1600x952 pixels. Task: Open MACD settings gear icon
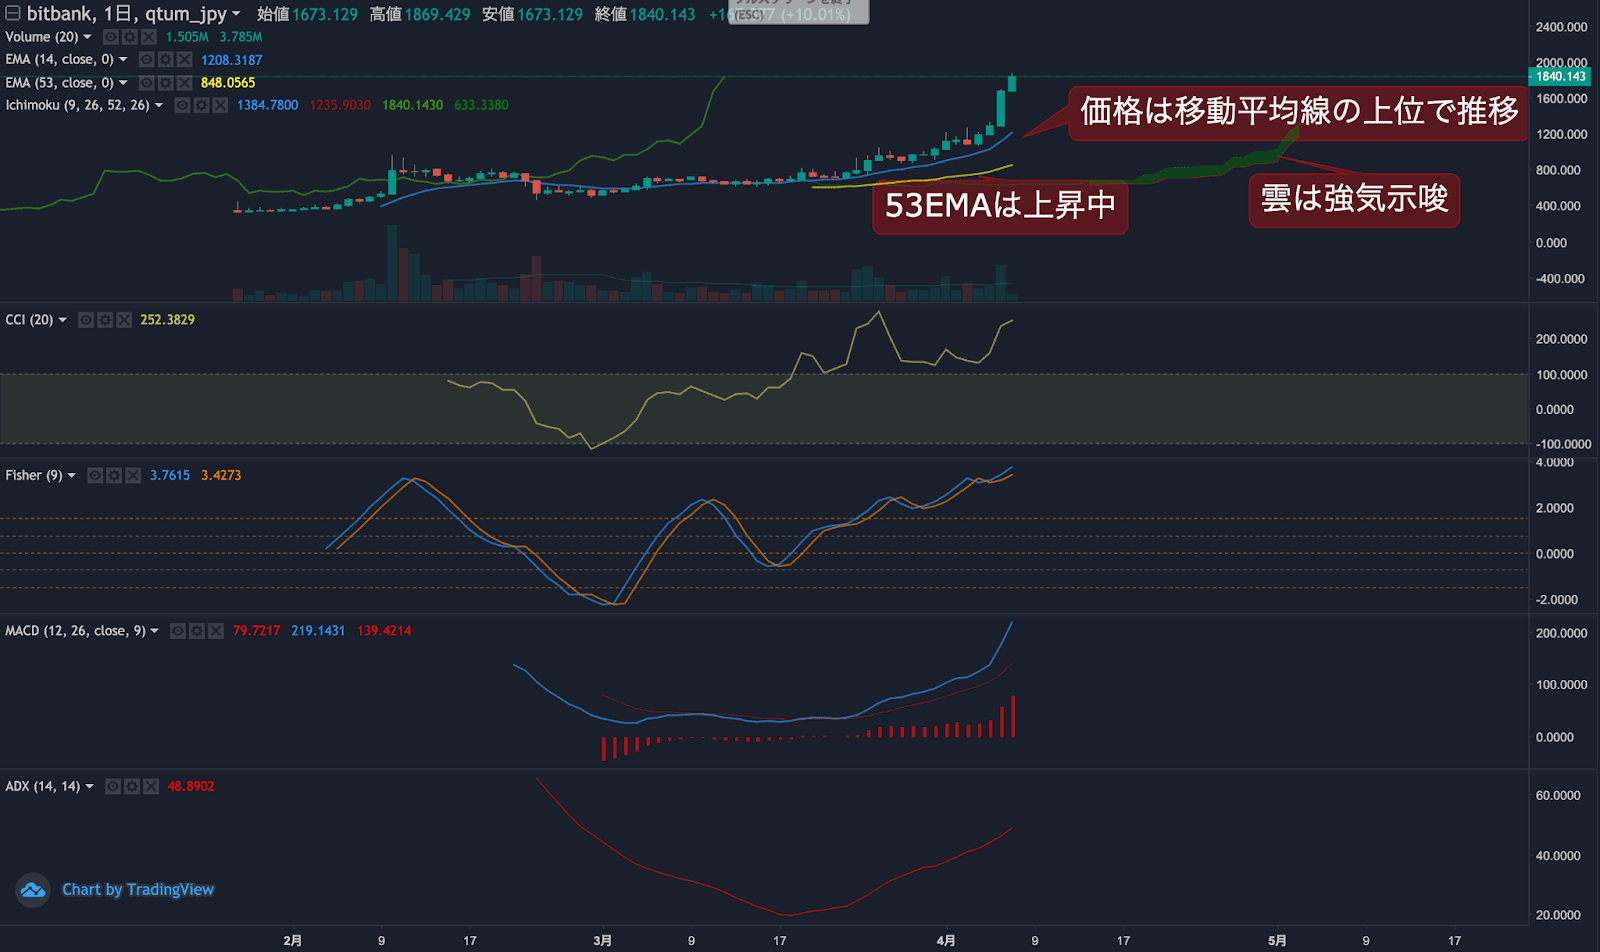(x=197, y=631)
